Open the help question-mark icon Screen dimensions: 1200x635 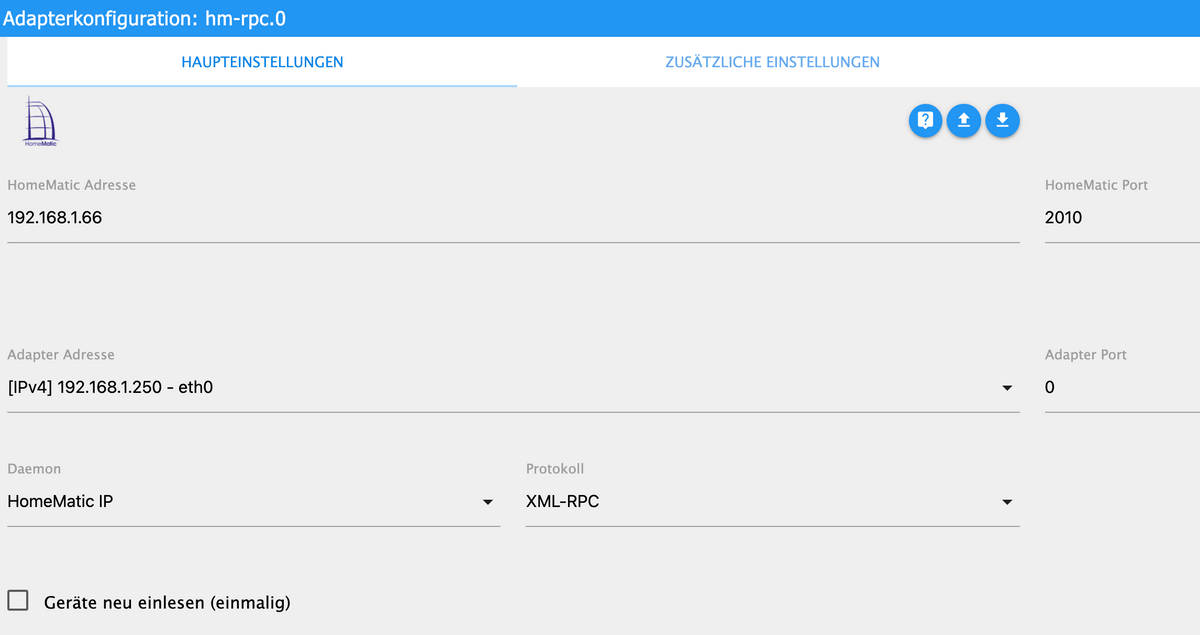[925, 121]
